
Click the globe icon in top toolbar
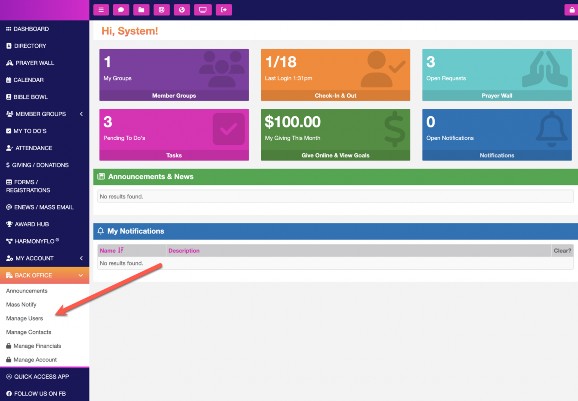(182, 10)
